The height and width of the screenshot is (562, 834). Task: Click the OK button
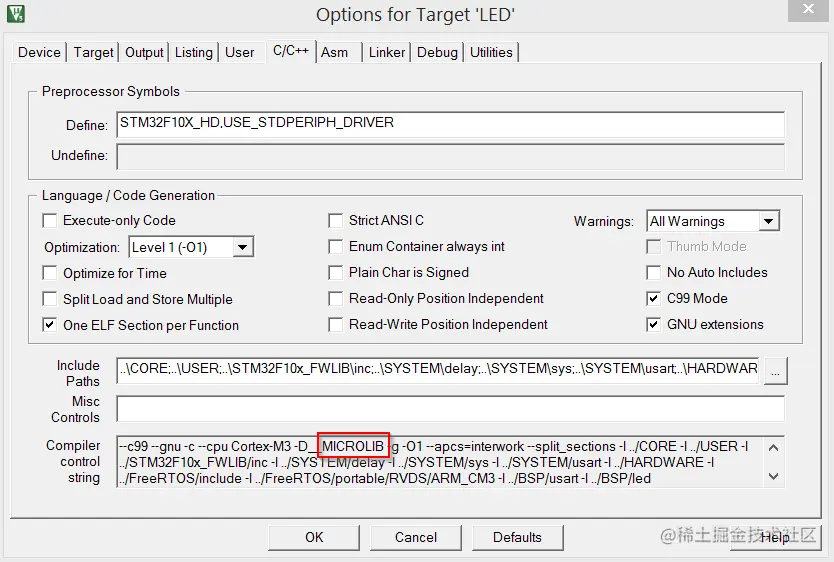coord(314,538)
